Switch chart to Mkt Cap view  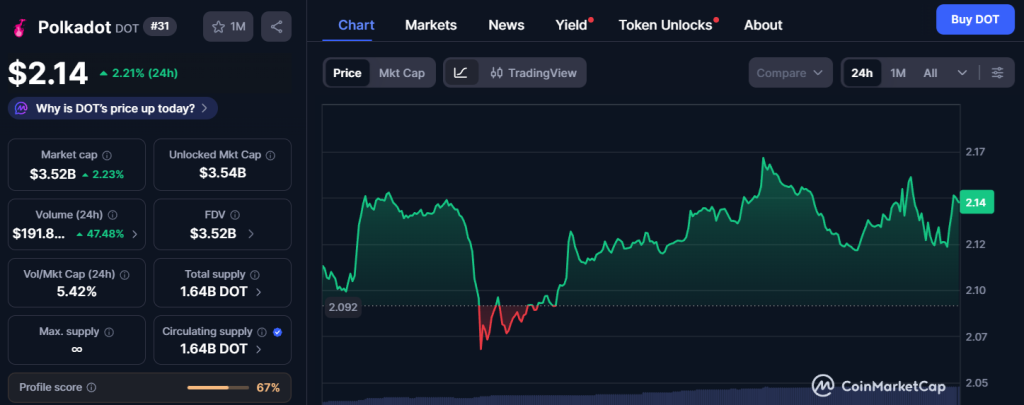[402, 73]
